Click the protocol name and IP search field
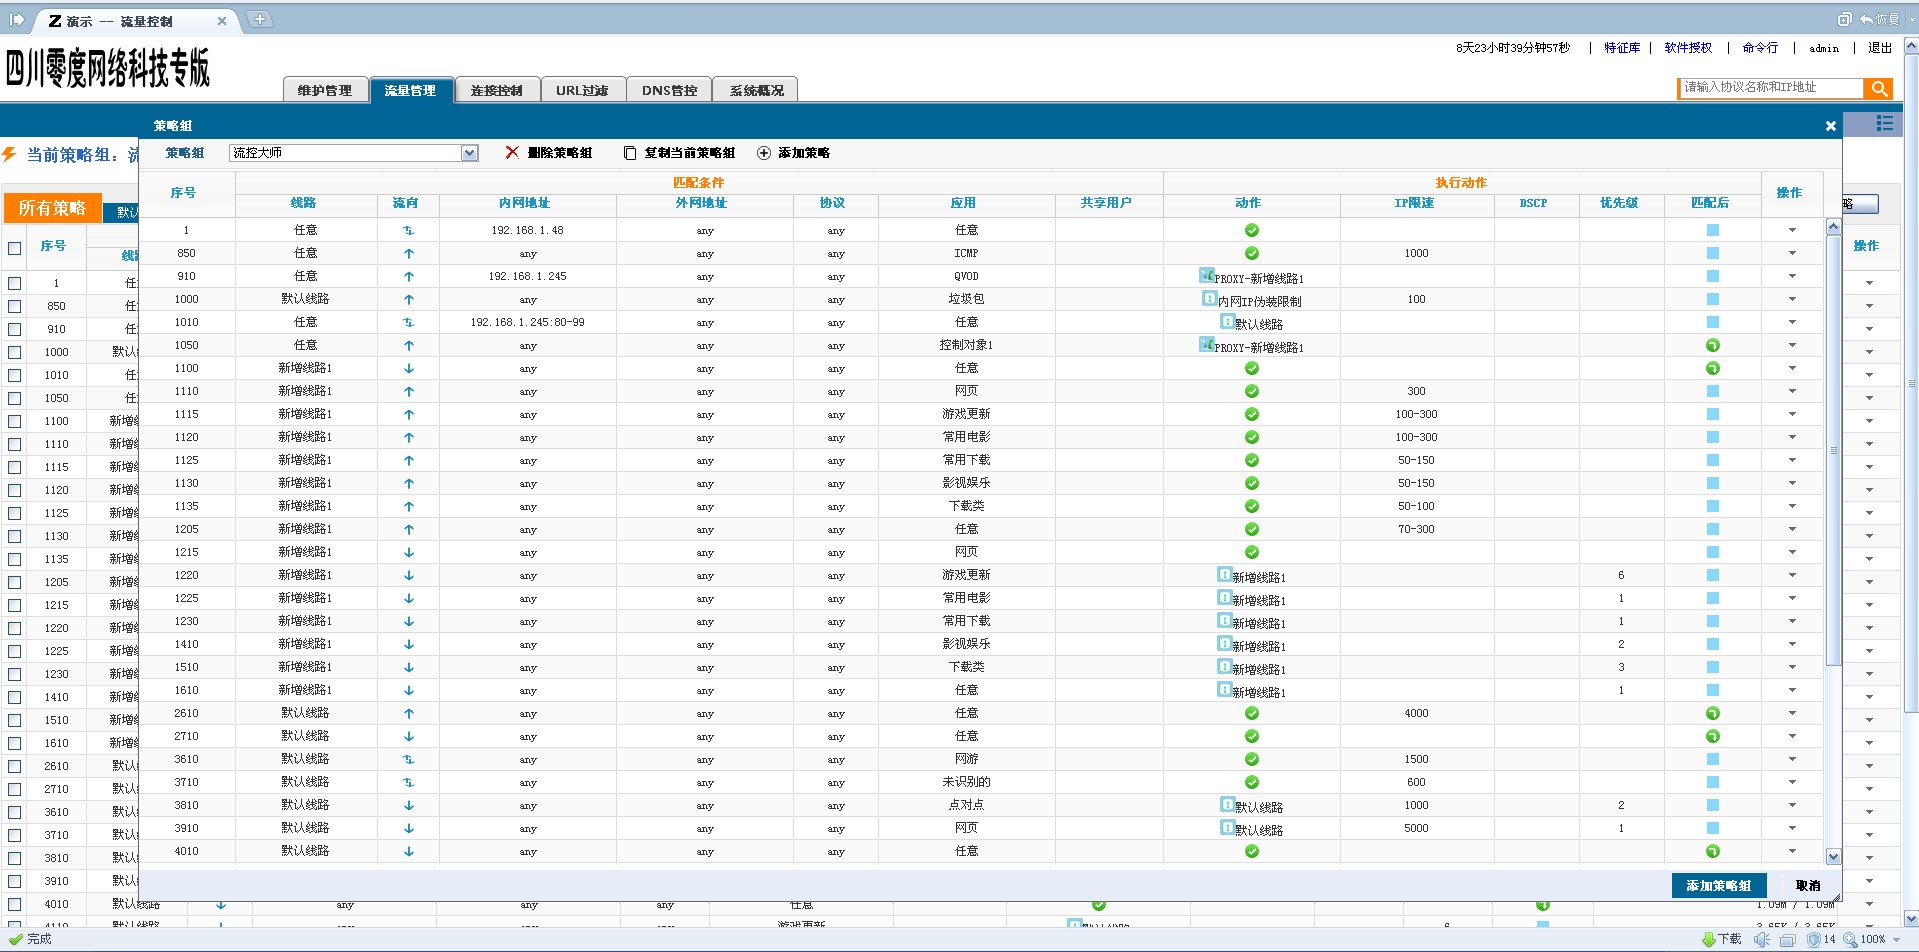The height and width of the screenshot is (952, 1919). (x=1771, y=88)
